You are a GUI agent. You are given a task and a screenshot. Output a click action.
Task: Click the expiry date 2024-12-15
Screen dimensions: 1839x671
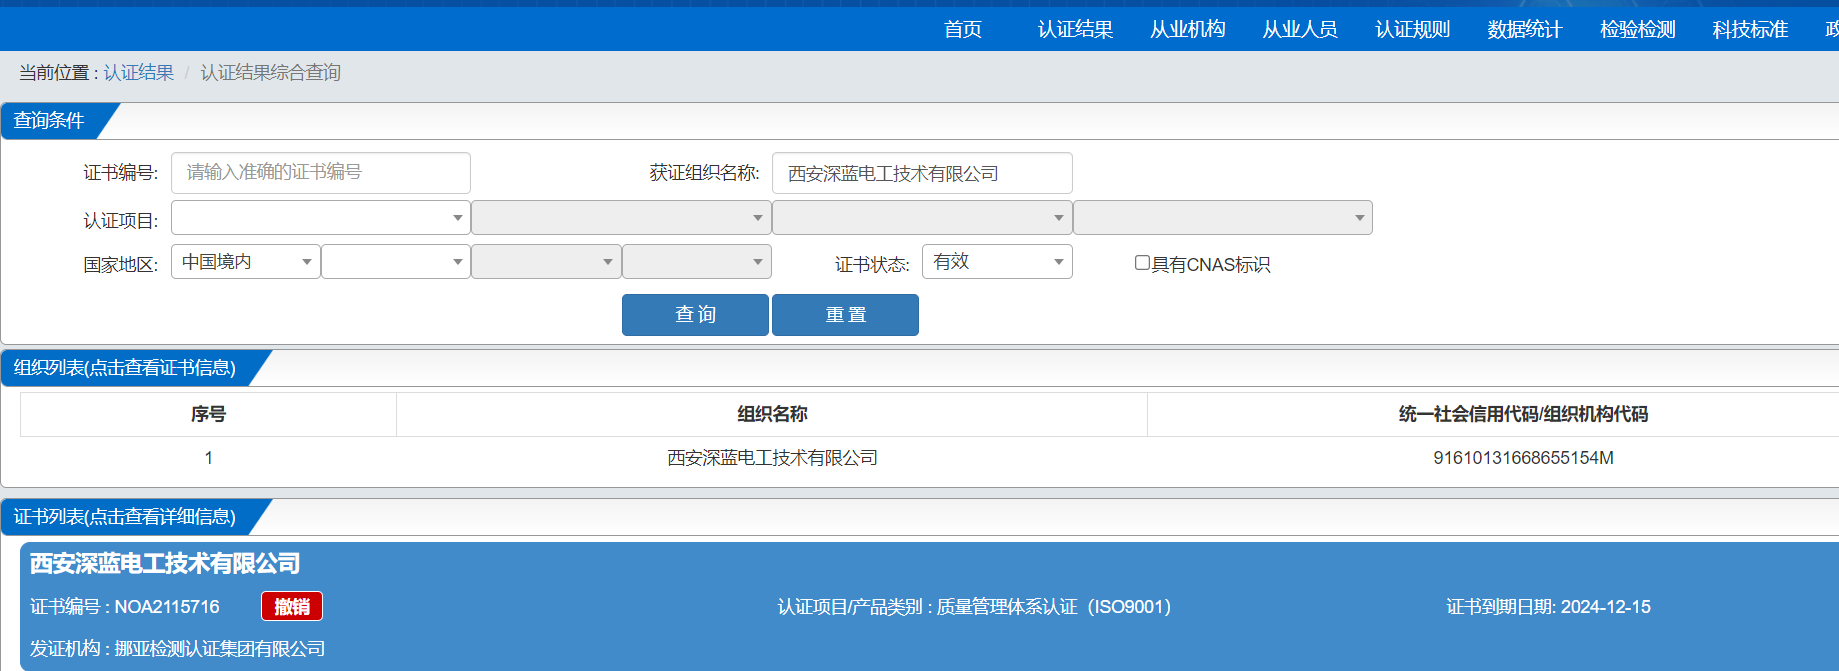coord(1606,607)
